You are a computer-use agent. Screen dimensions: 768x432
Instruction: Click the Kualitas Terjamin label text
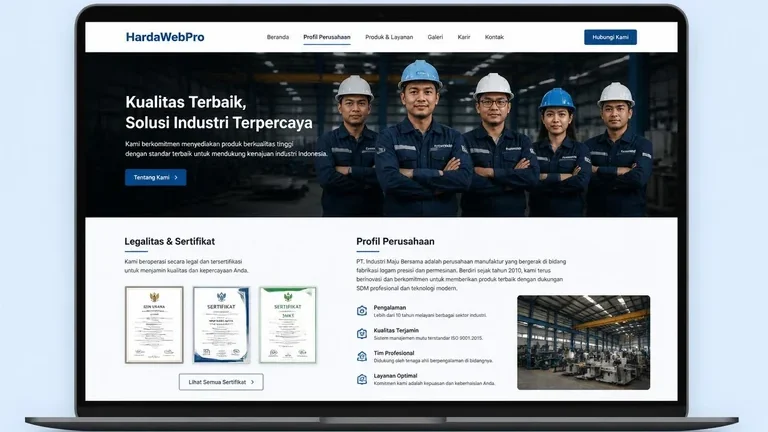pos(396,330)
